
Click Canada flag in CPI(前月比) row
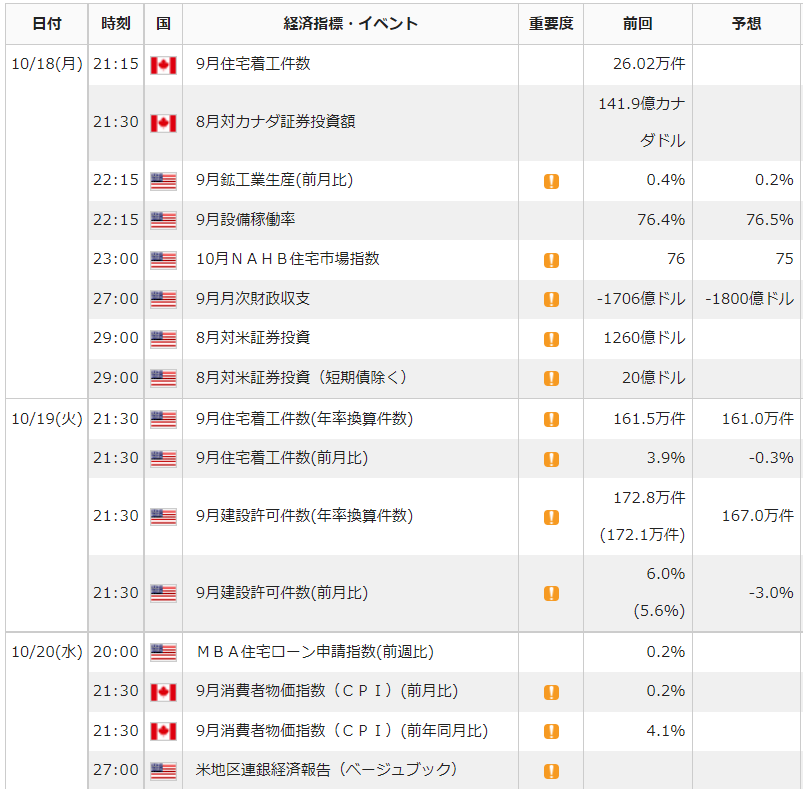pyautogui.click(x=163, y=692)
